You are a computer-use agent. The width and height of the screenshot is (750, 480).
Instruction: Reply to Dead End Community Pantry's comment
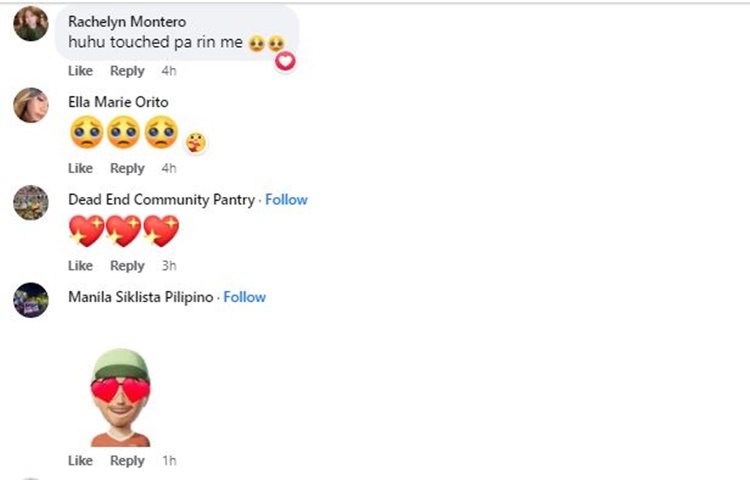click(127, 266)
